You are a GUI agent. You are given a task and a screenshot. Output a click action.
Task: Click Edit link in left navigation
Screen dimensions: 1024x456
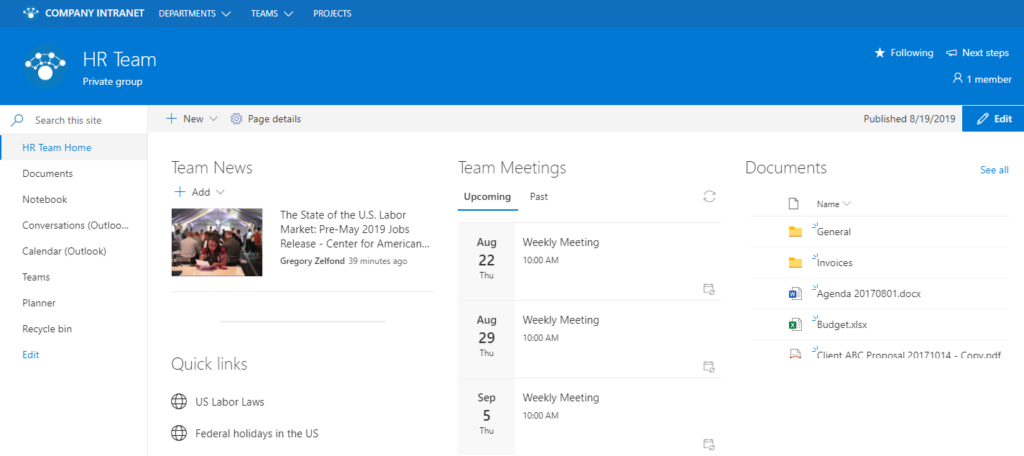[x=31, y=355]
